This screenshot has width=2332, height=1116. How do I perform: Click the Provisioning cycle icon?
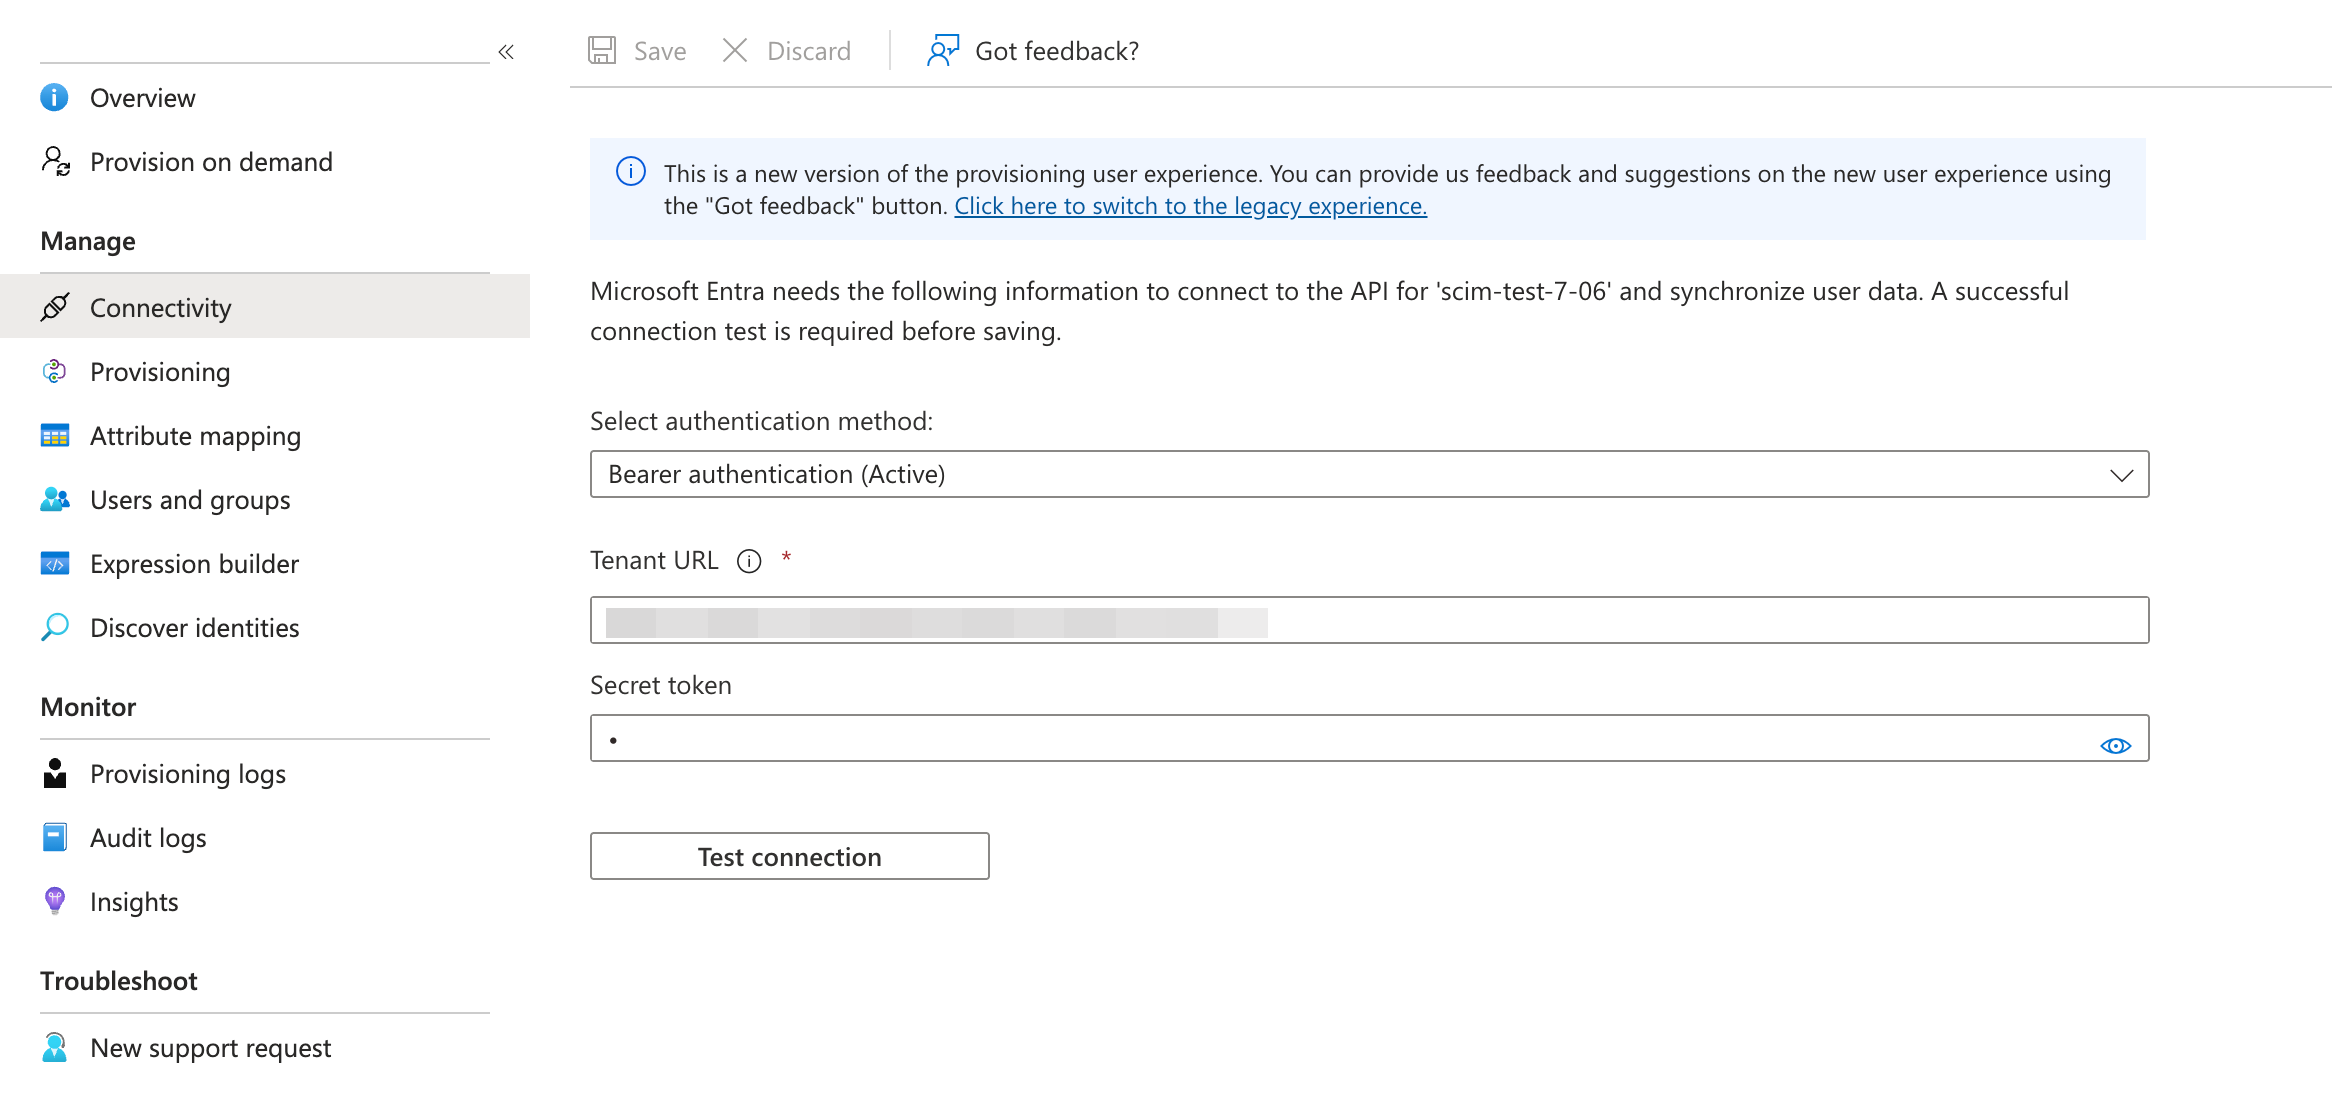(x=54, y=371)
